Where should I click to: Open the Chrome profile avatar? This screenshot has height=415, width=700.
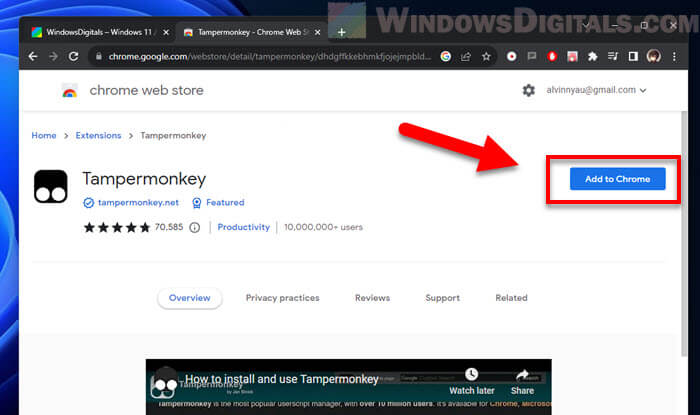pos(654,56)
